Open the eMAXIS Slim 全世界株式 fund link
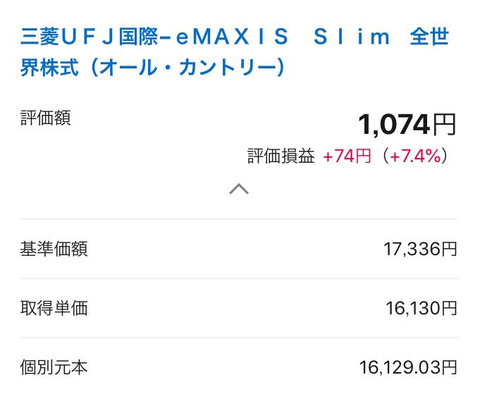The image size is (480, 394). (x=235, y=52)
